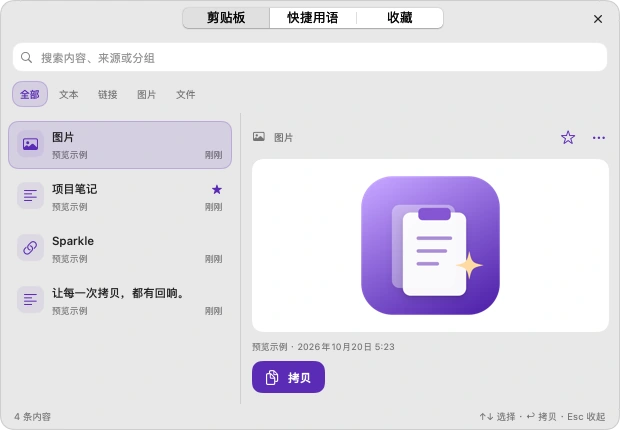Click the small image icon in preview header
The height and width of the screenshot is (430, 620).
(x=259, y=137)
